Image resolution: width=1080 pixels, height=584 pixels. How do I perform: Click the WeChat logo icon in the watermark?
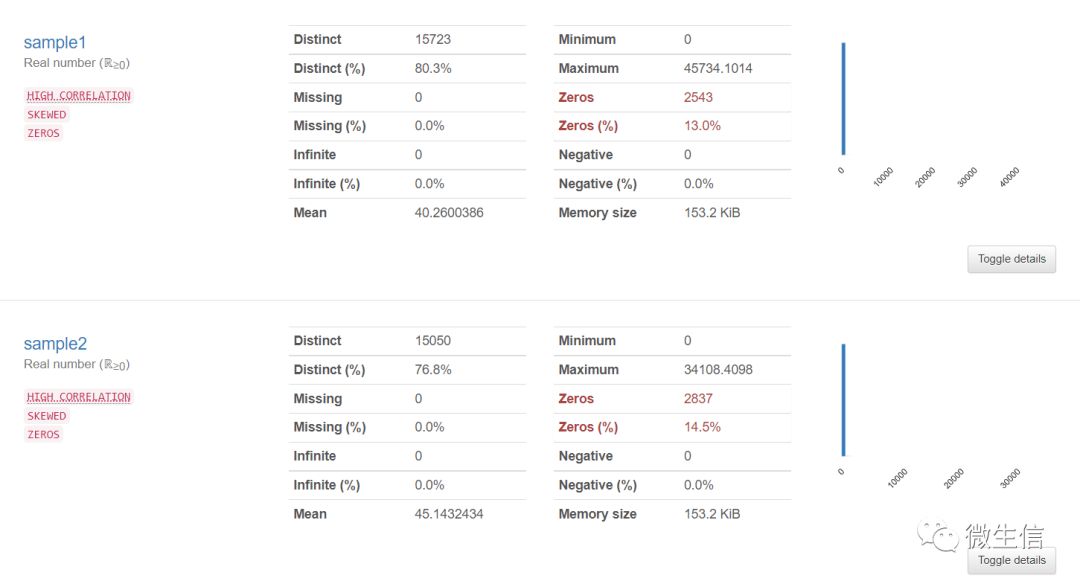pos(939,537)
